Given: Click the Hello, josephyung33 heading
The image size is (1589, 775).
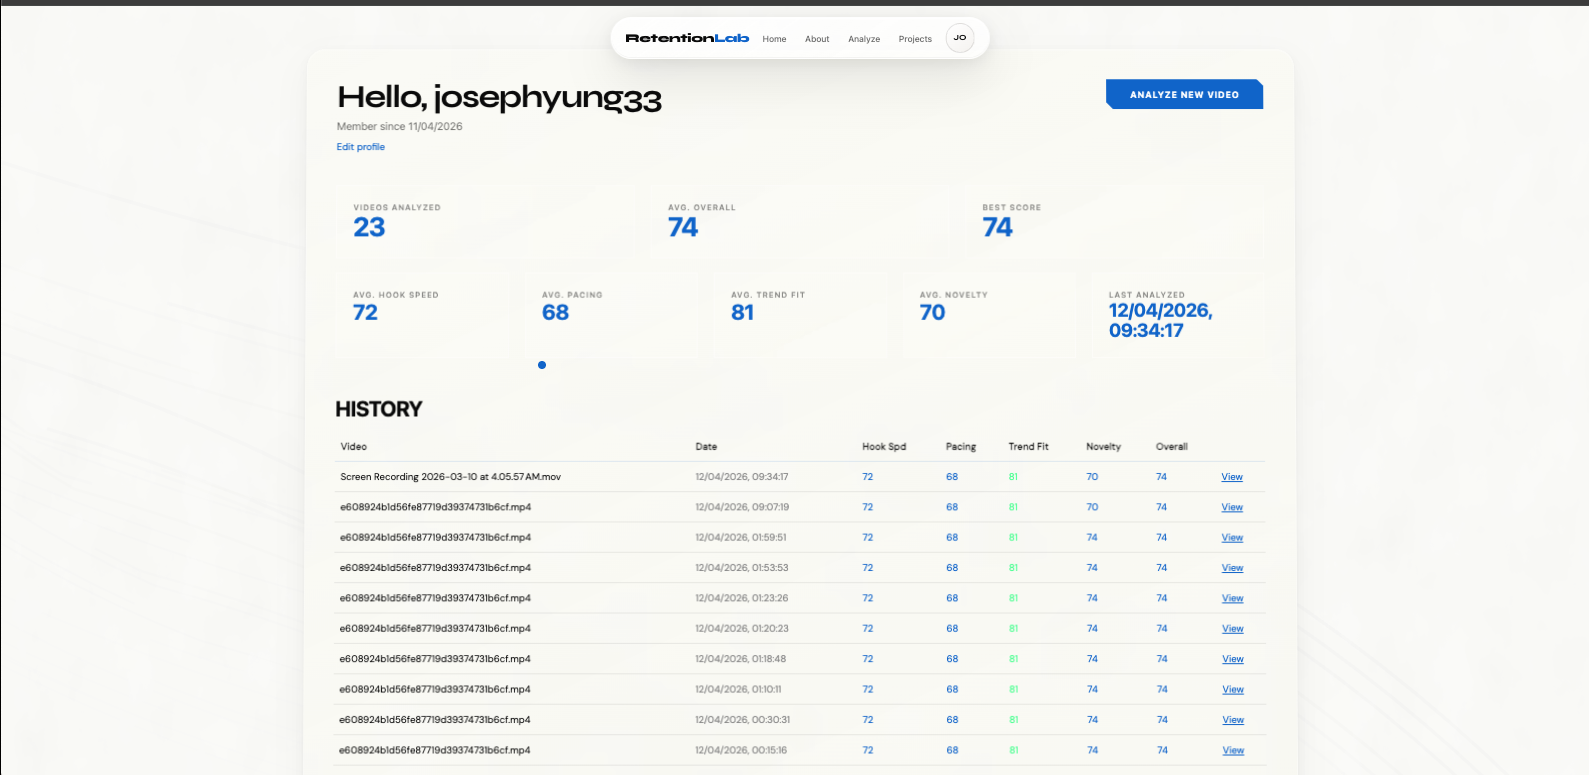Looking at the screenshot, I should coord(499,98).
